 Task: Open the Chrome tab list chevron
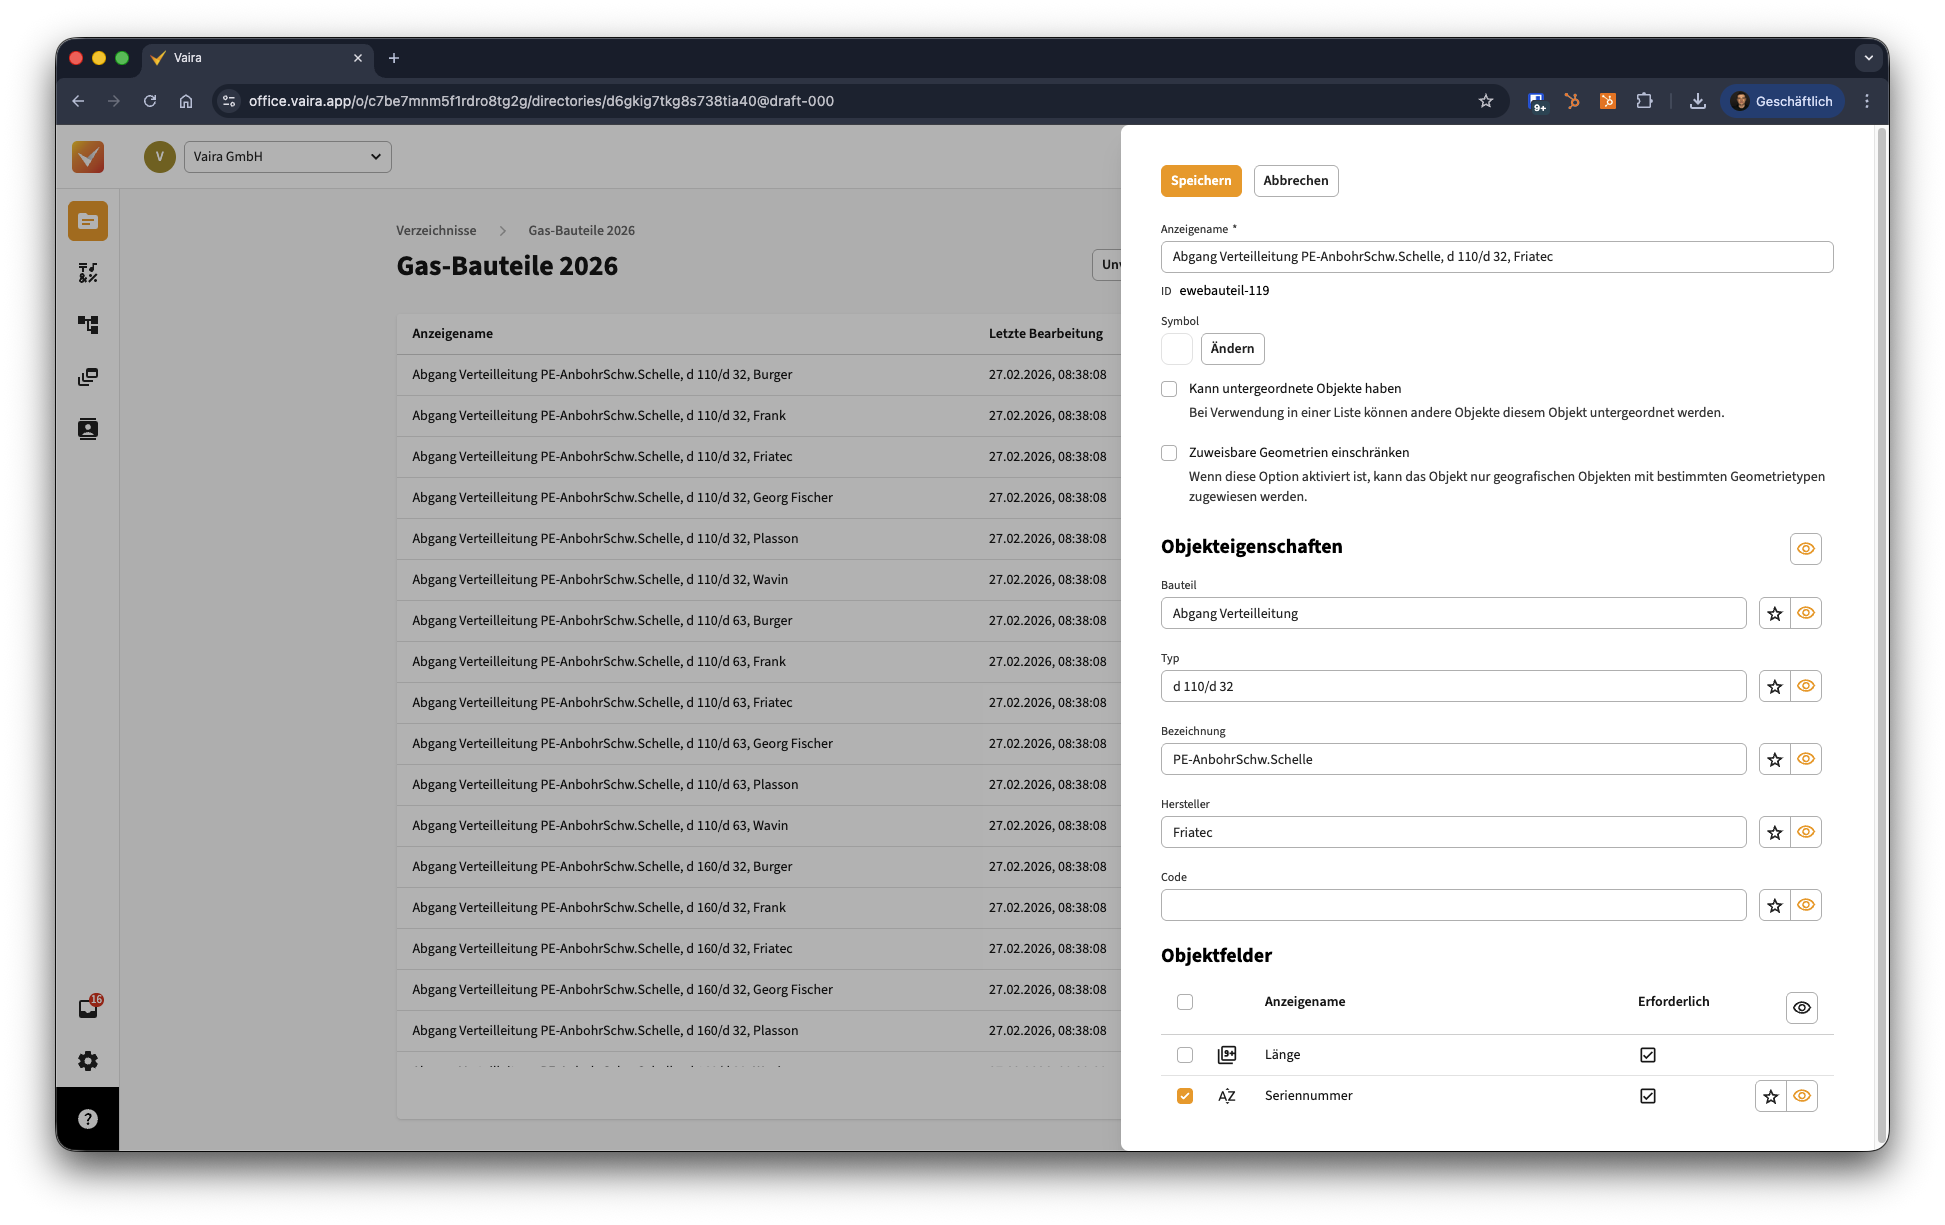point(1868,58)
